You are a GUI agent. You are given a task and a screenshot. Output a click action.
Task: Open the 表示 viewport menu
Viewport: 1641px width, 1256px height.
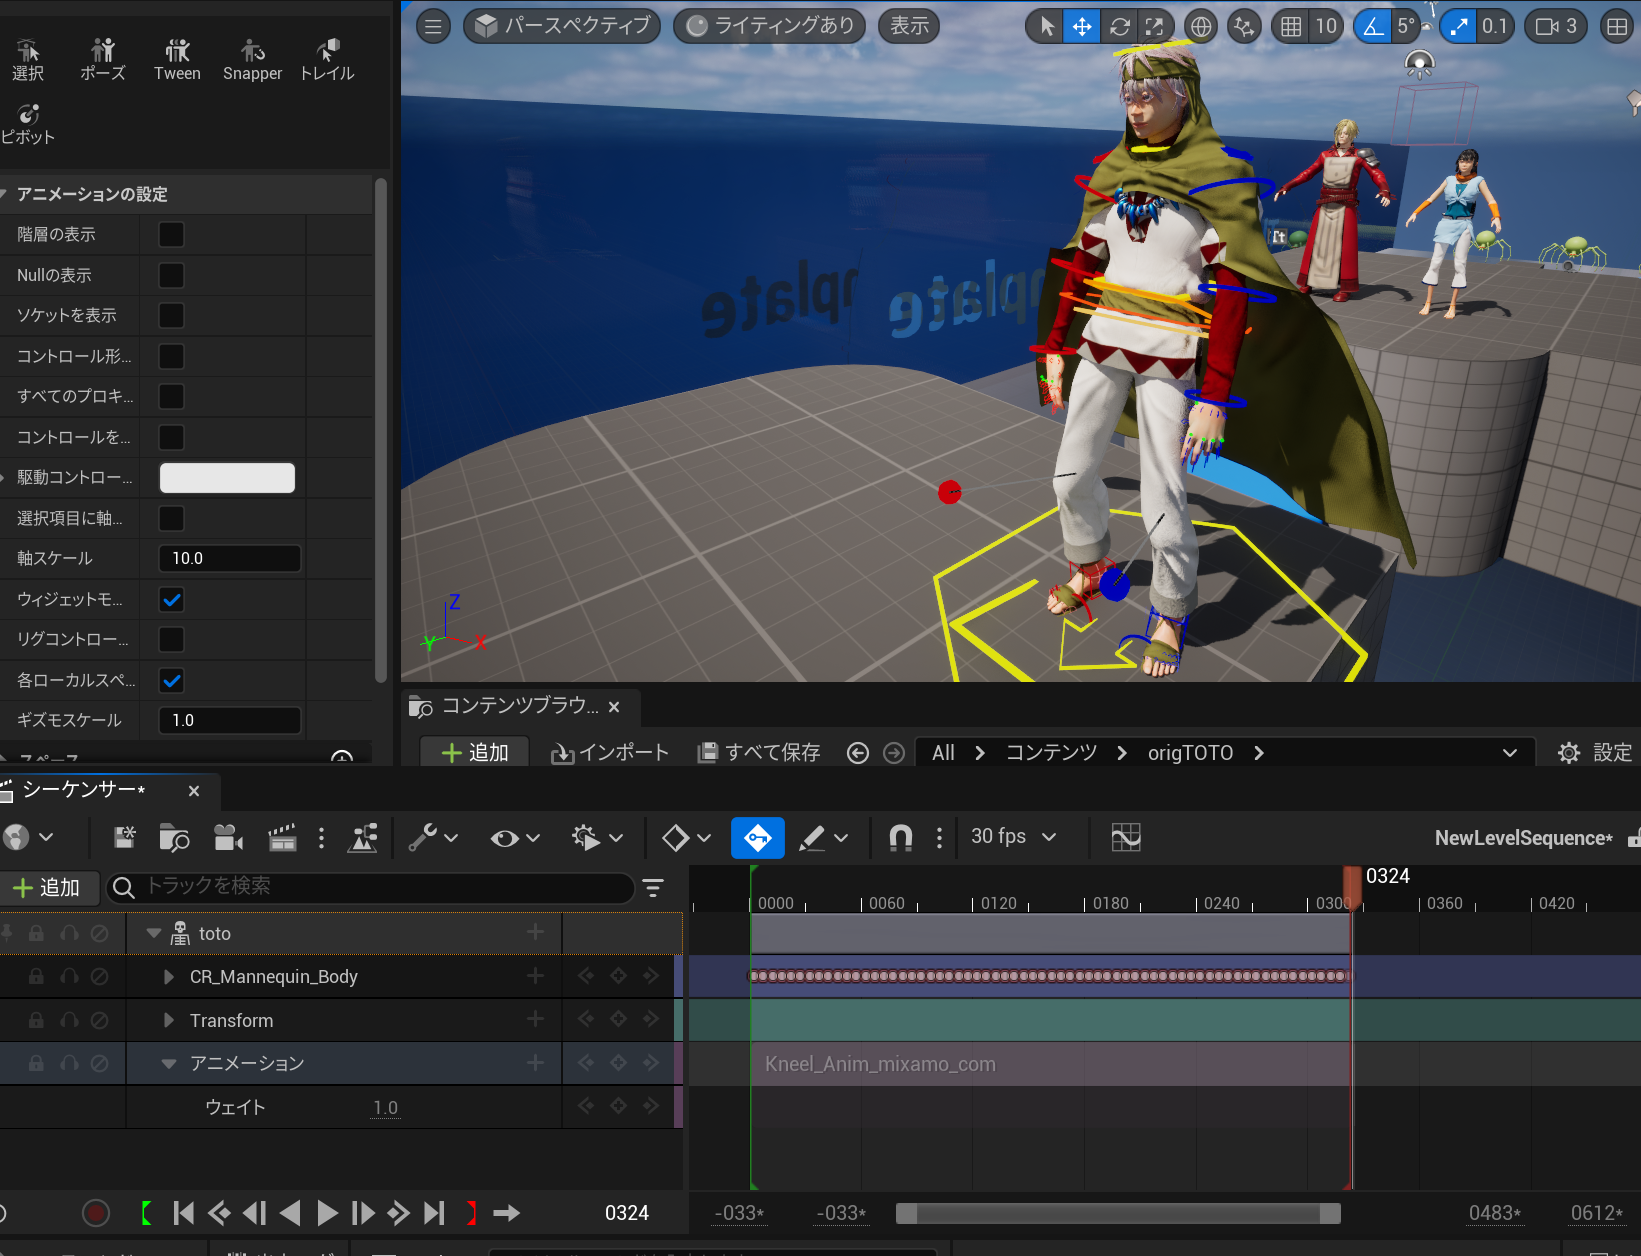coord(909,26)
